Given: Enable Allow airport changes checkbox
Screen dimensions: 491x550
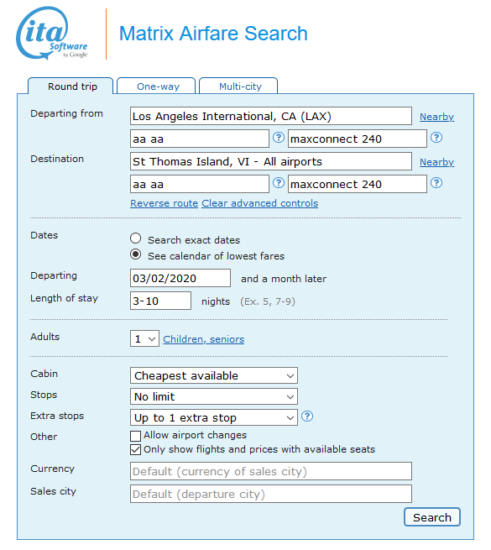Looking at the screenshot, I should [135, 436].
